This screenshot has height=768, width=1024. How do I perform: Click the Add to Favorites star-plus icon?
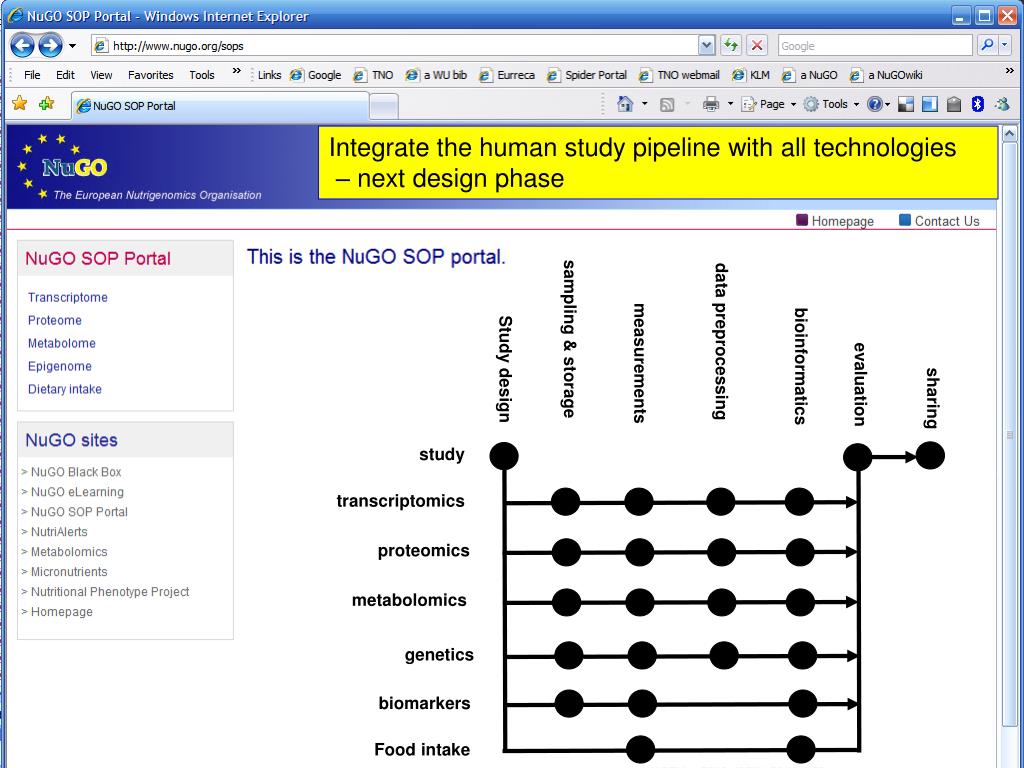[x=46, y=103]
